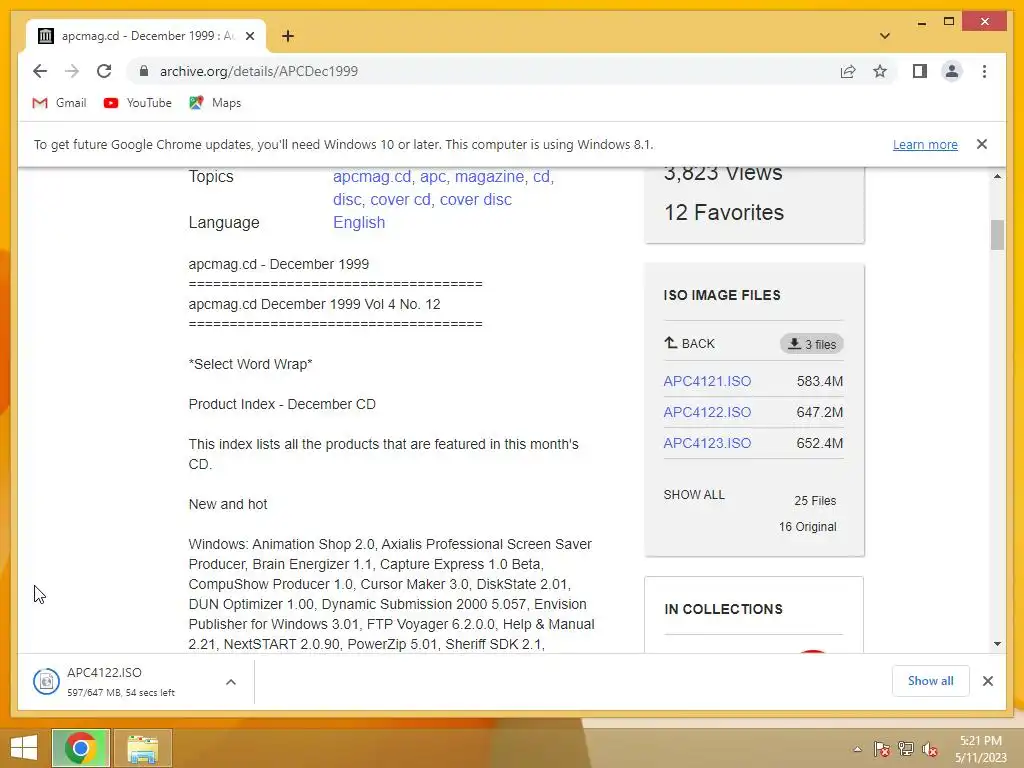Open File Explorer from the taskbar

(142, 748)
